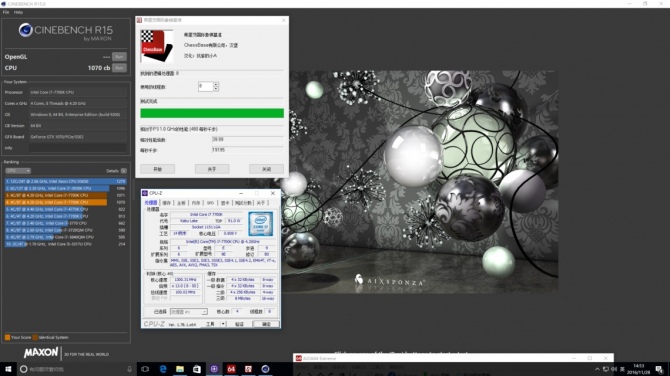Open Microsoft Edge from taskbar
This screenshot has width=670, height=376.
click(x=163, y=369)
